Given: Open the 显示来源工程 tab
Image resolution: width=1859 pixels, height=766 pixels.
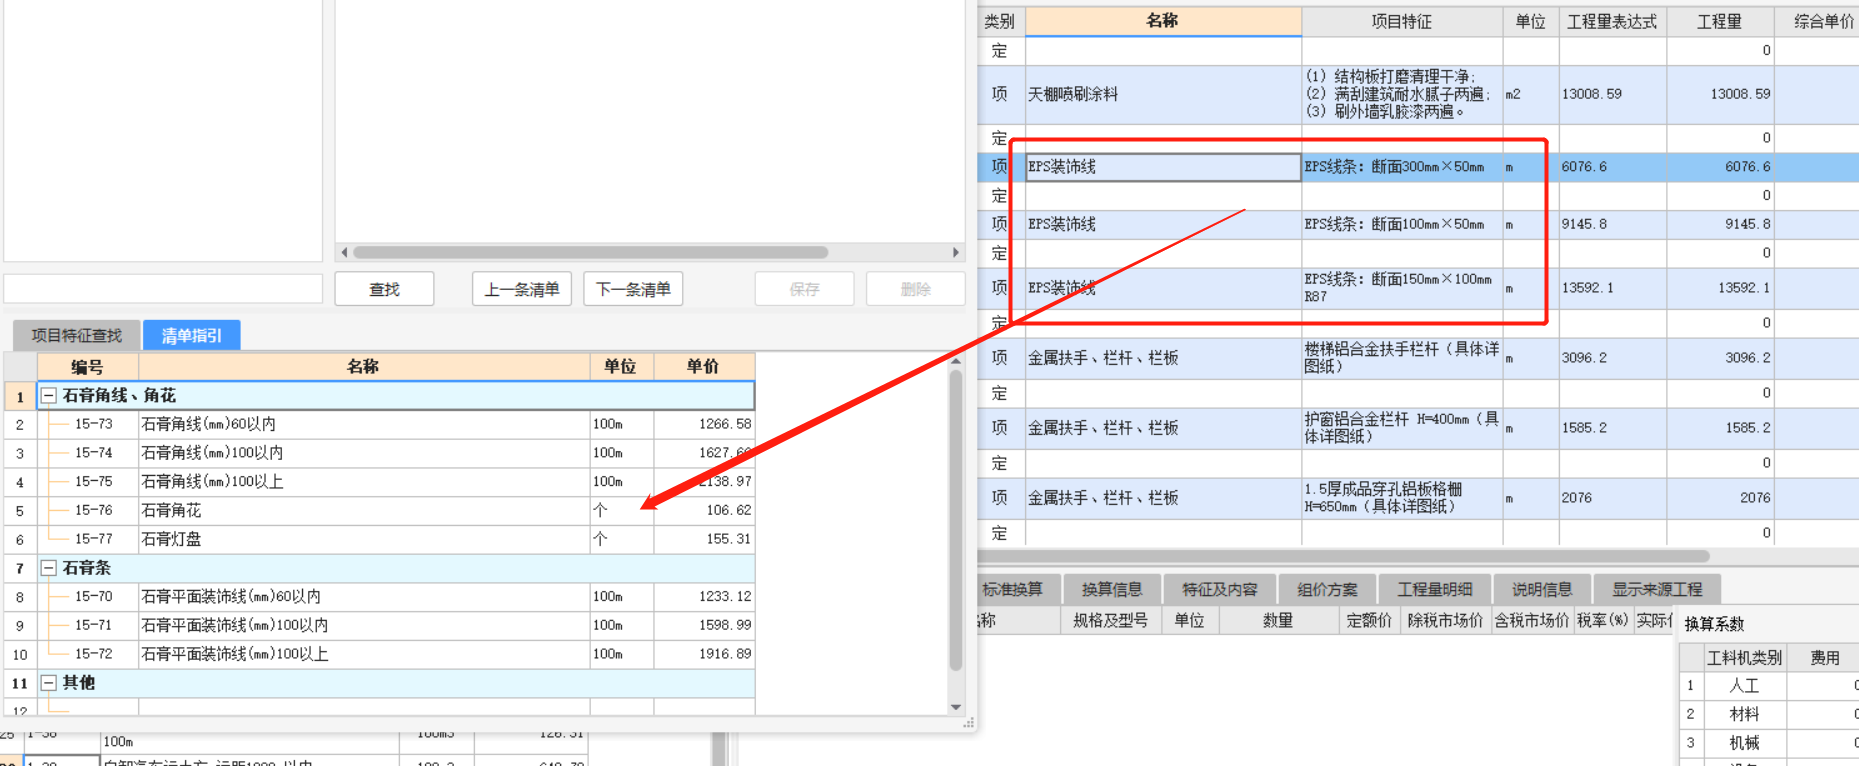Looking at the screenshot, I should [x=1657, y=590].
